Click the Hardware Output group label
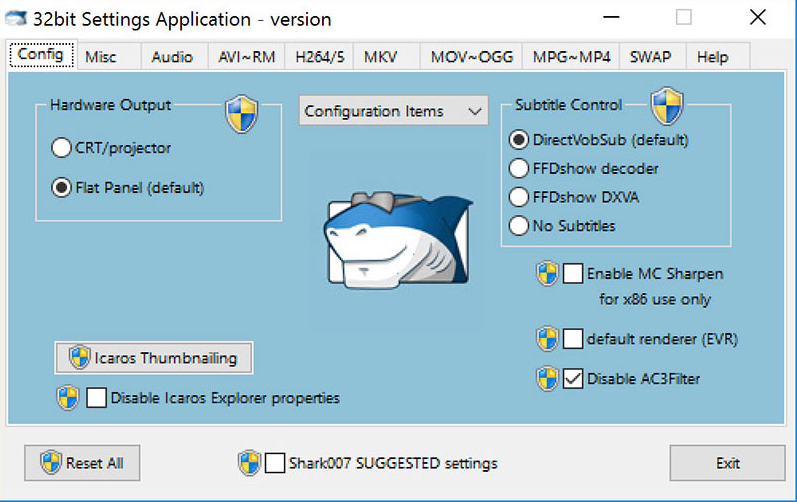Viewport: 797px width, 502px height. coord(110,105)
